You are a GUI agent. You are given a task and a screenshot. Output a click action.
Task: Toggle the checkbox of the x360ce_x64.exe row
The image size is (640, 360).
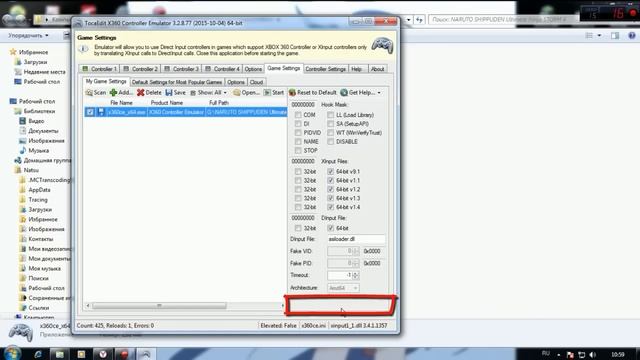click(90, 112)
